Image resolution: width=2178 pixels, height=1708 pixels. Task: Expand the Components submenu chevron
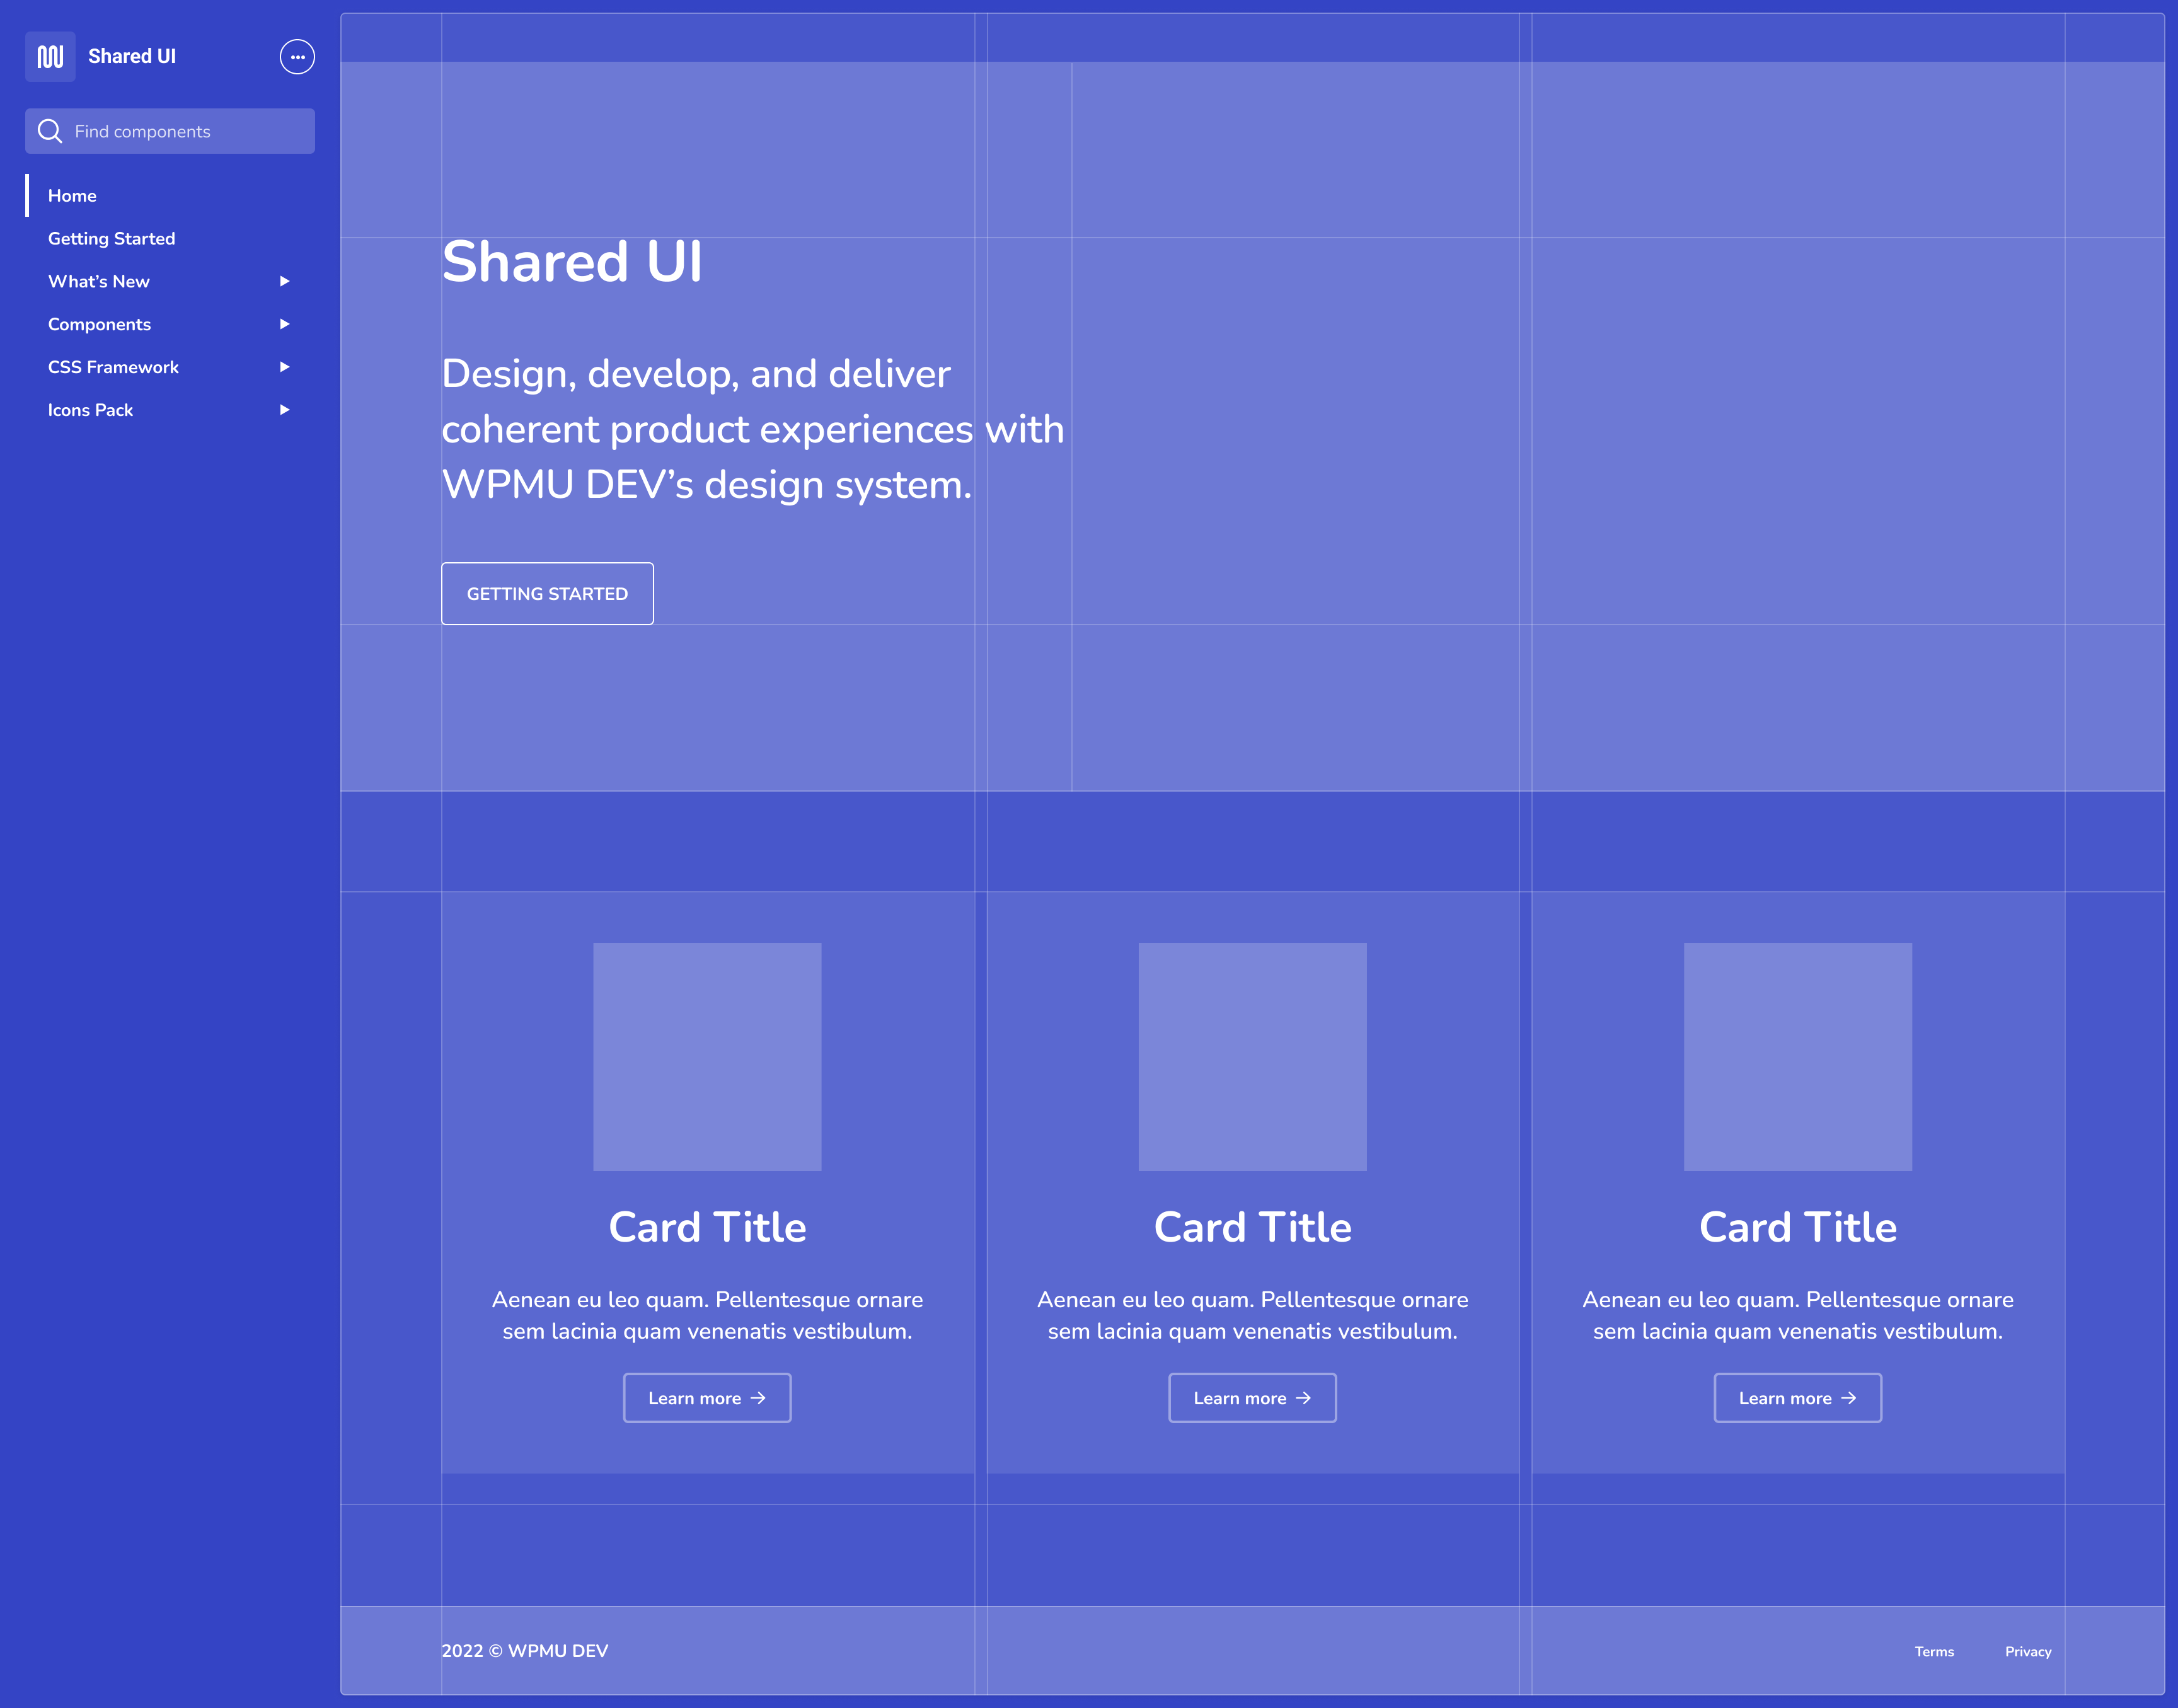click(285, 324)
